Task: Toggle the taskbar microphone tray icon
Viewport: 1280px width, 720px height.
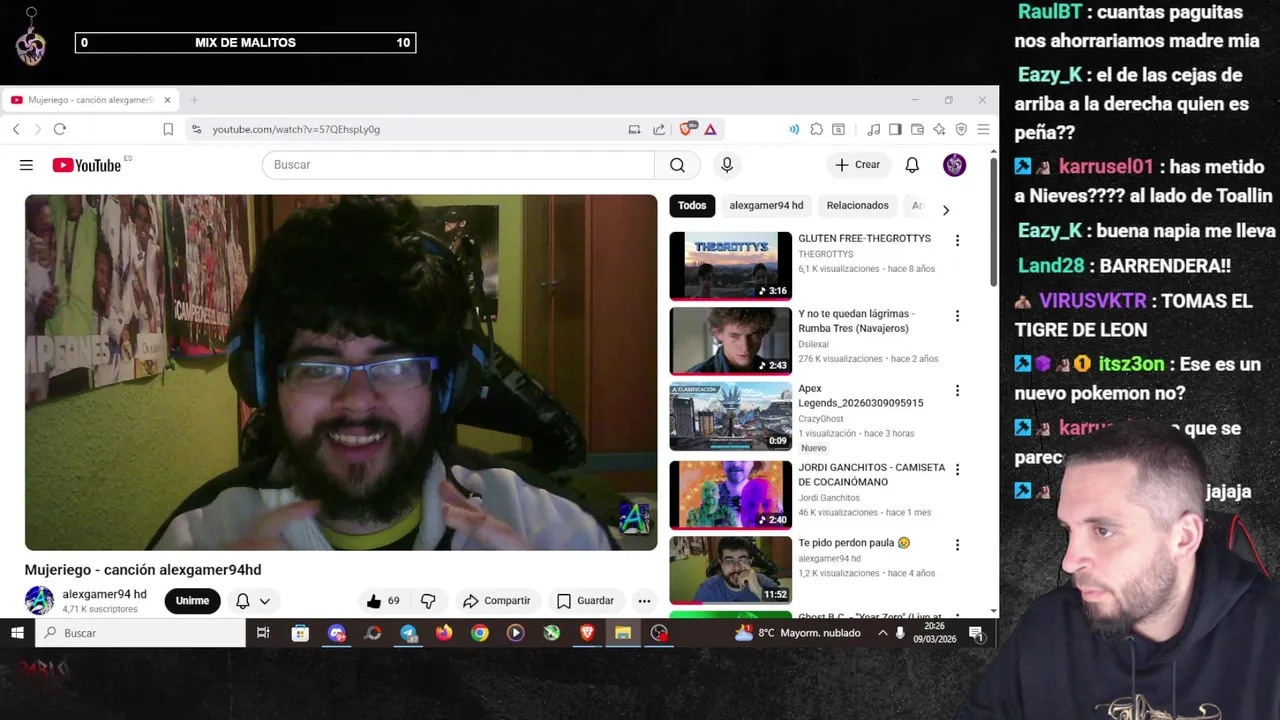Action: 900,633
